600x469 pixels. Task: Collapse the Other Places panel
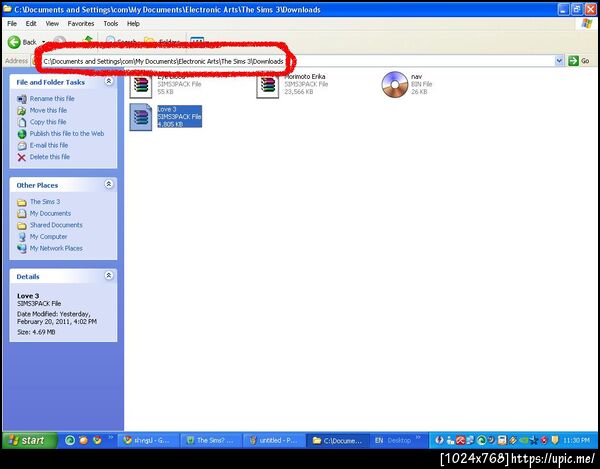[x=109, y=184]
